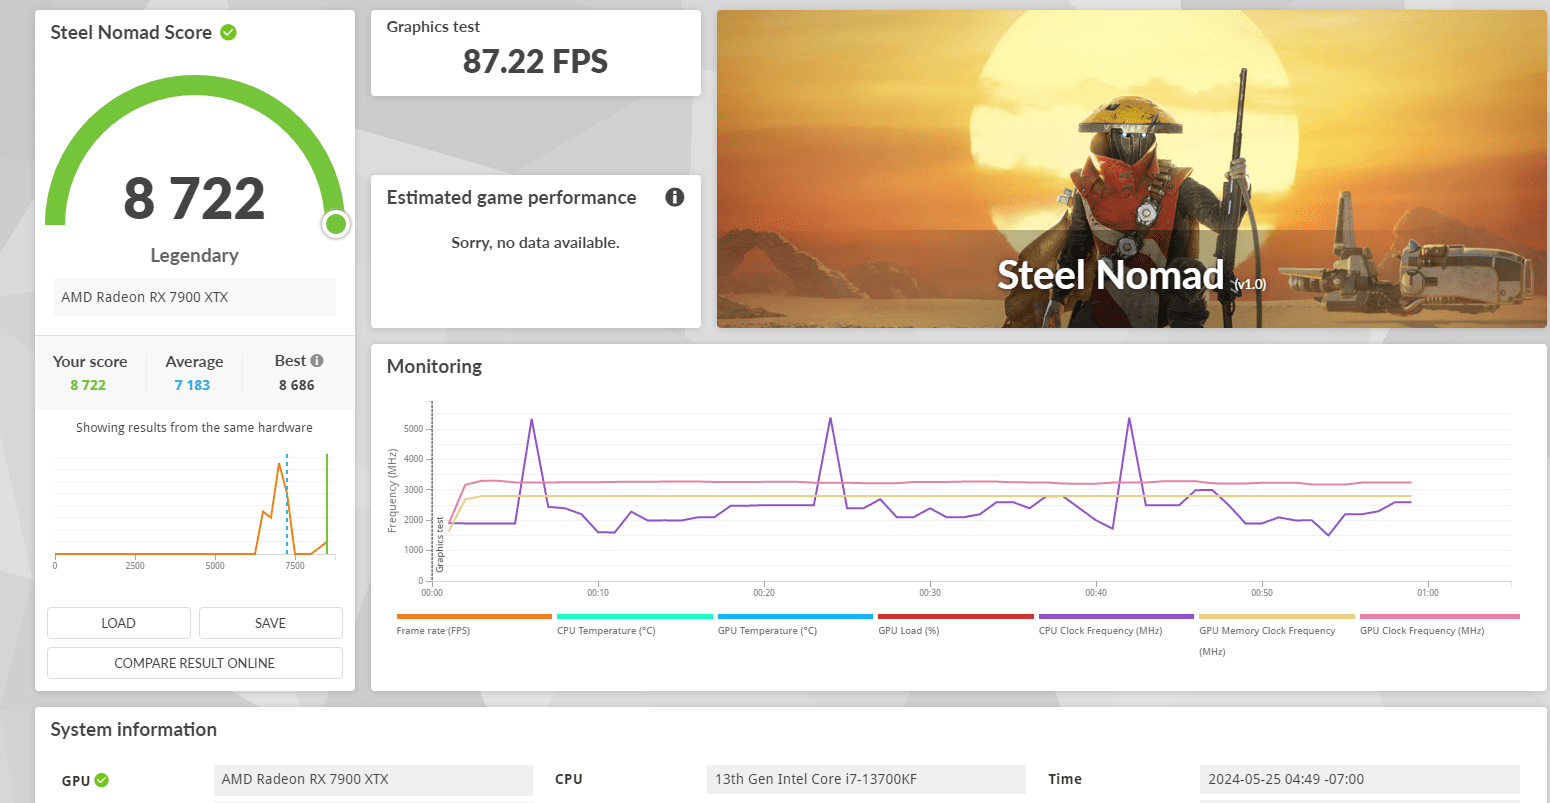Click the System information heading
Image resolution: width=1550 pixels, height=803 pixels.
click(x=134, y=729)
